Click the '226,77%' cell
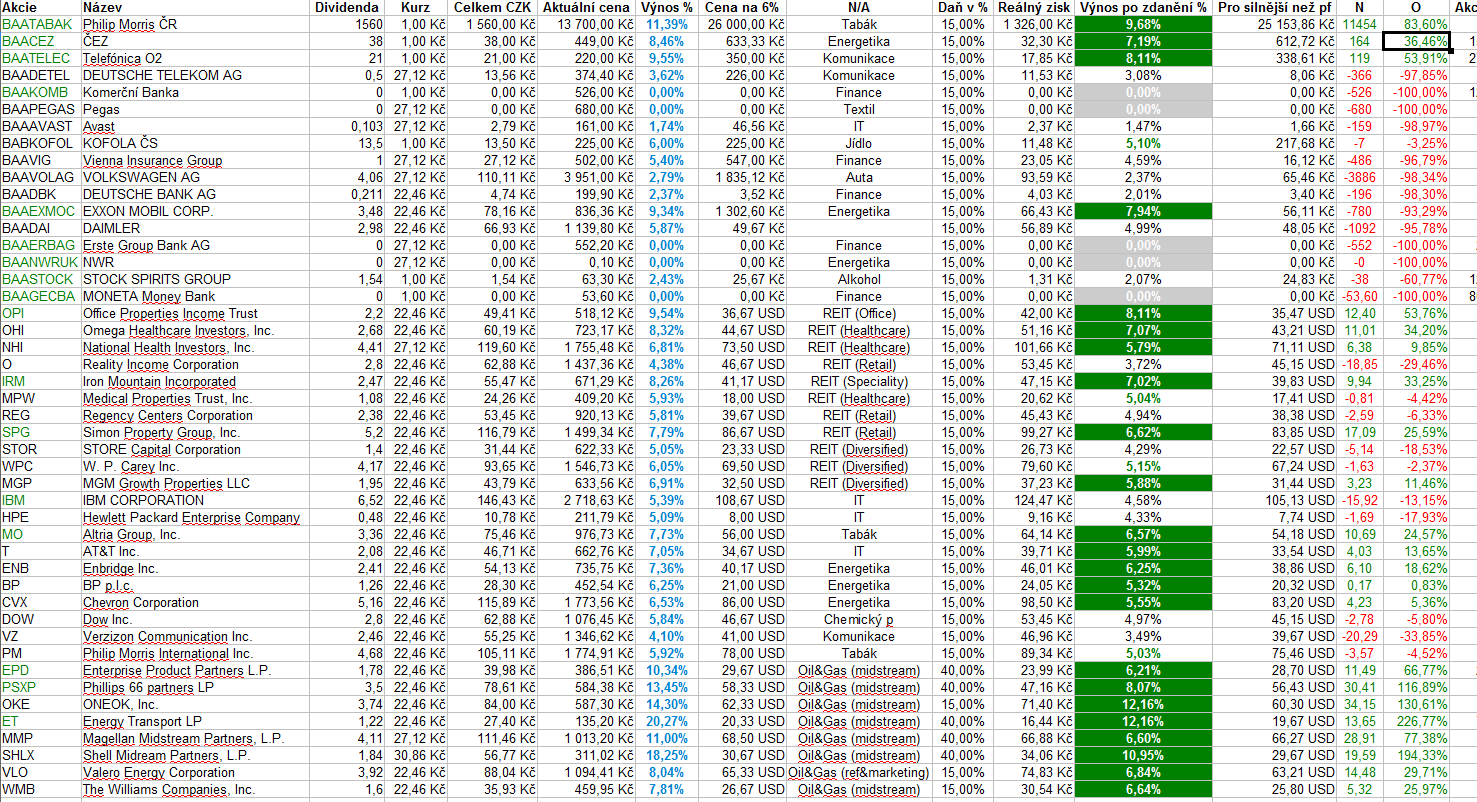 tap(1416, 721)
